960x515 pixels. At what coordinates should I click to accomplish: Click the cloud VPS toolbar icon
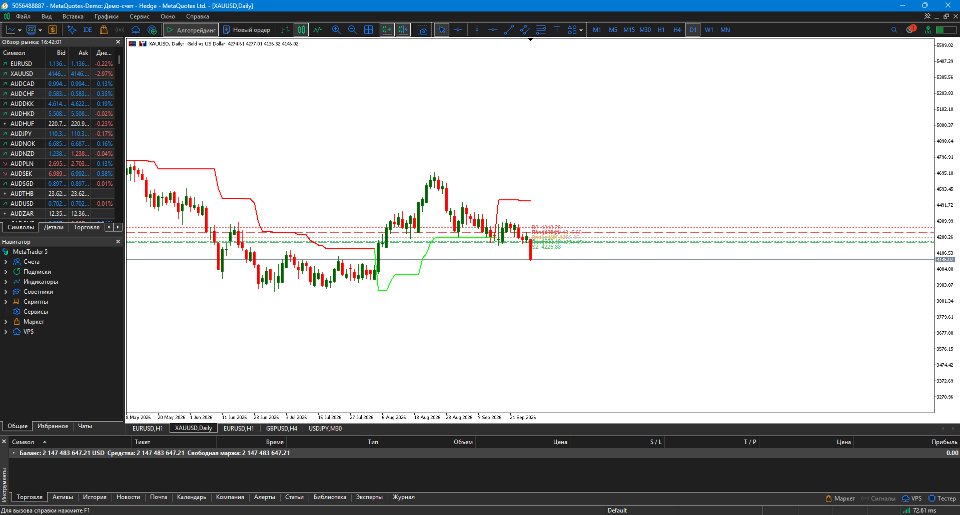pyautogui.click(x=136, y=29)
